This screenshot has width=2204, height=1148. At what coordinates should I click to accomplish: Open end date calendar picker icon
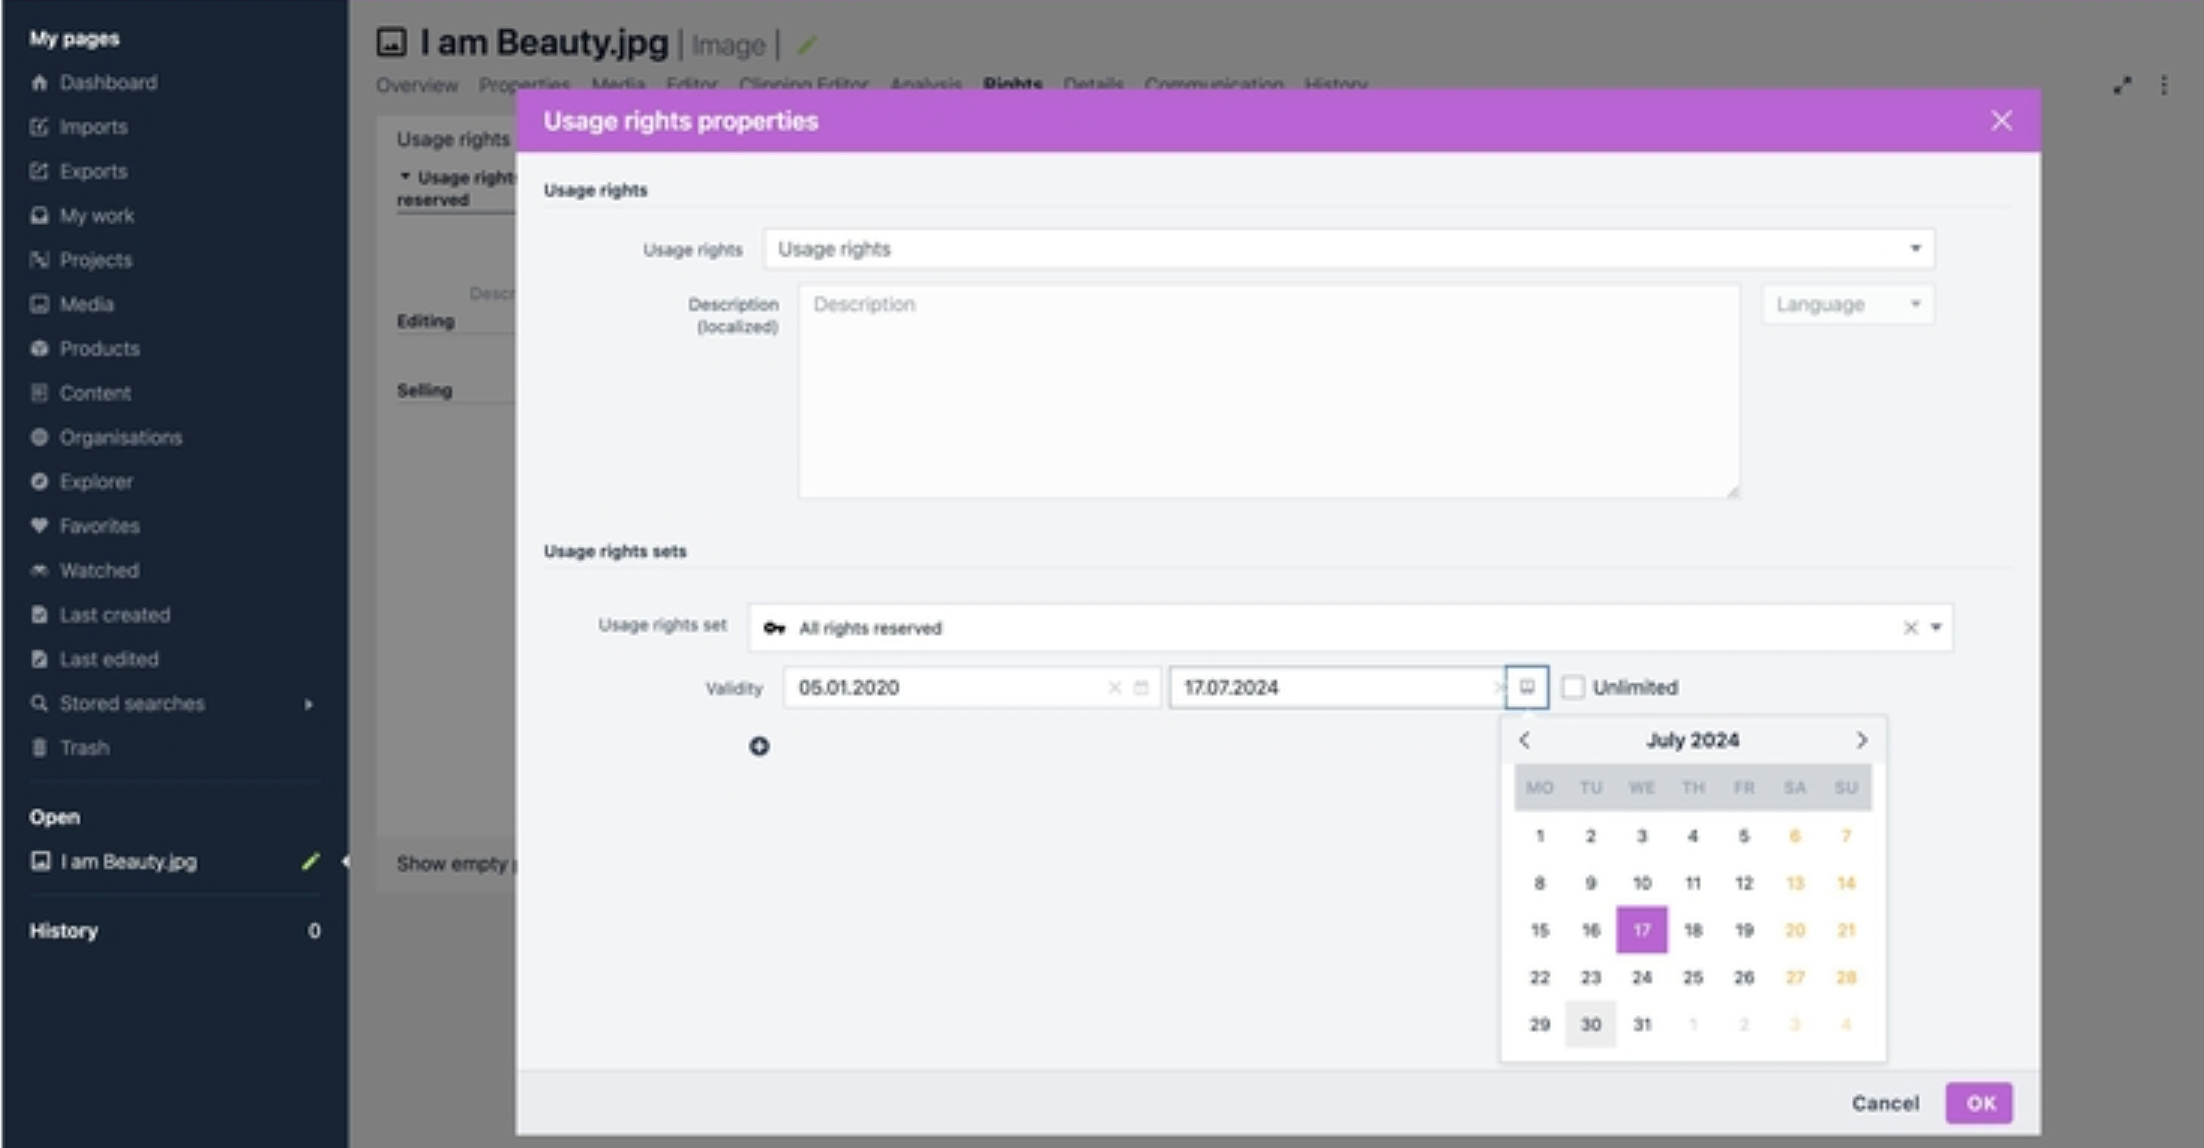point(1526,687)
